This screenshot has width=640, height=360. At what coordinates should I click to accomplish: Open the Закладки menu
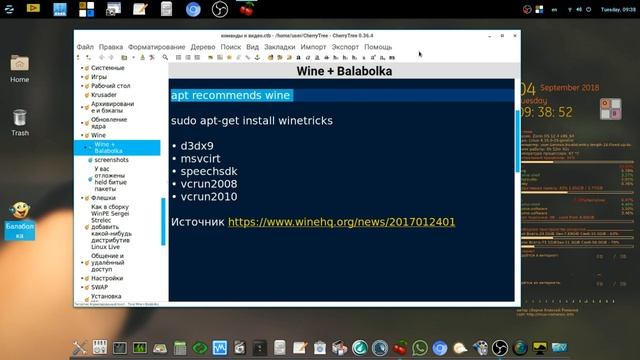coord(280,47)
